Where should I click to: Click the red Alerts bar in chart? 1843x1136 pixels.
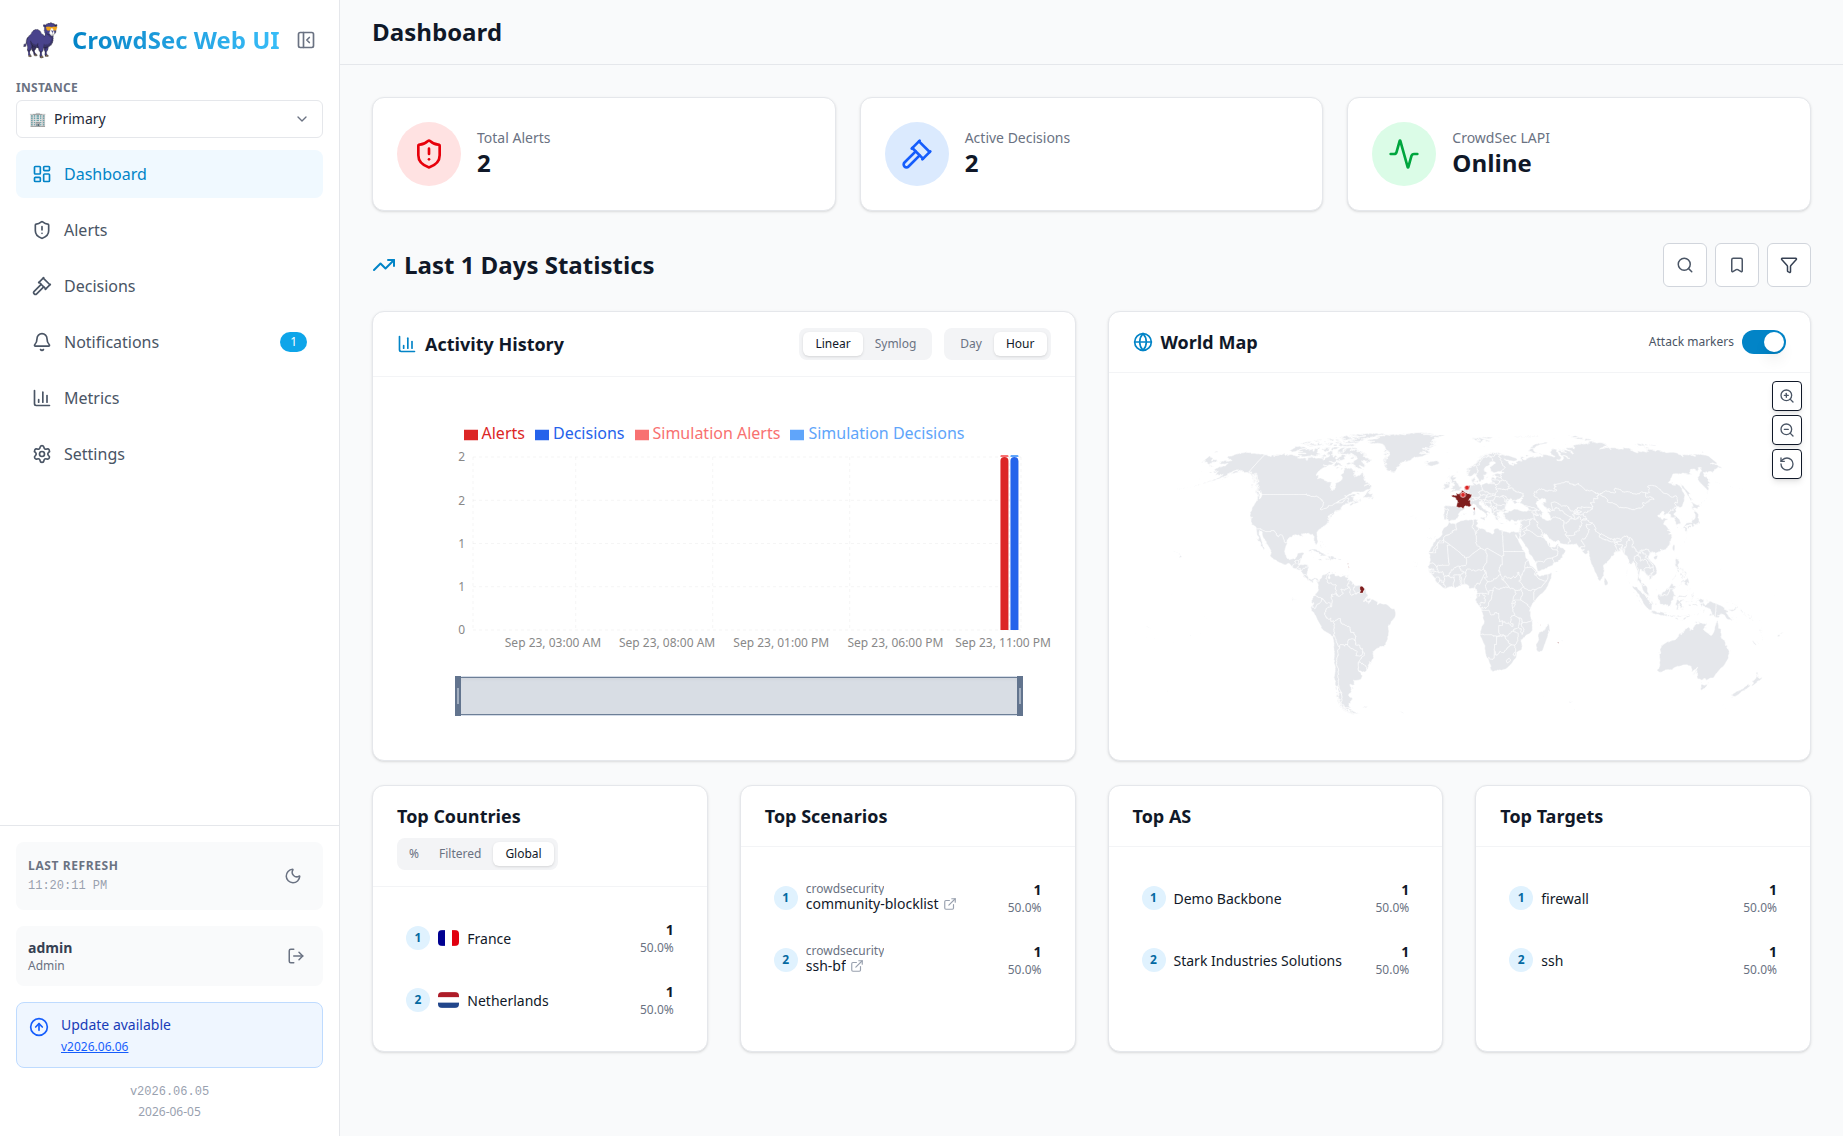pos(1004,543)
